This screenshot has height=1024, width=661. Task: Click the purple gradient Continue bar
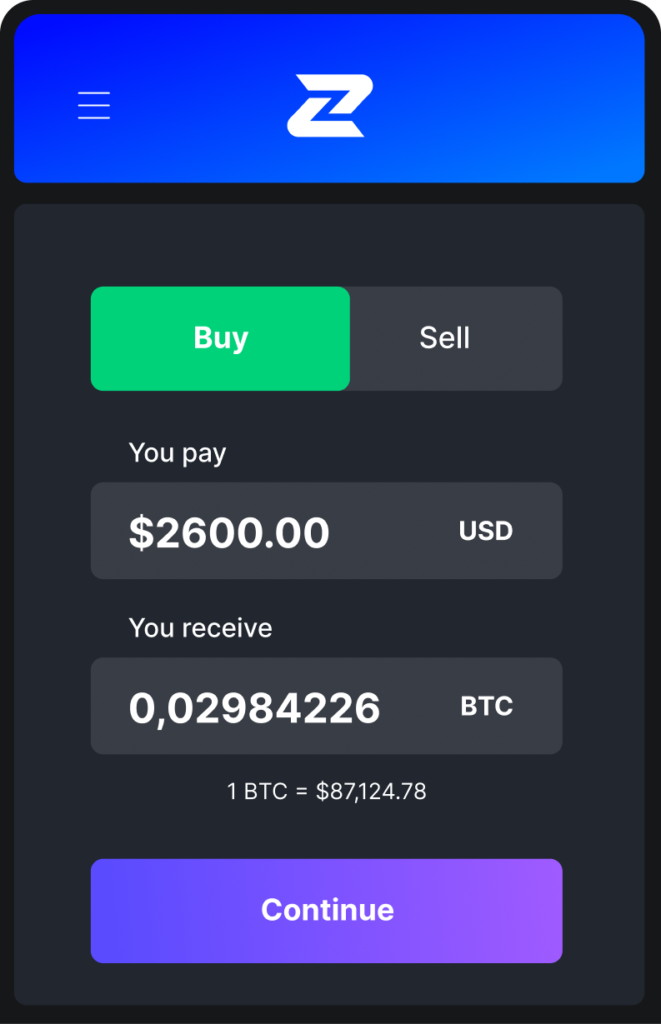[x=326, y=910]
